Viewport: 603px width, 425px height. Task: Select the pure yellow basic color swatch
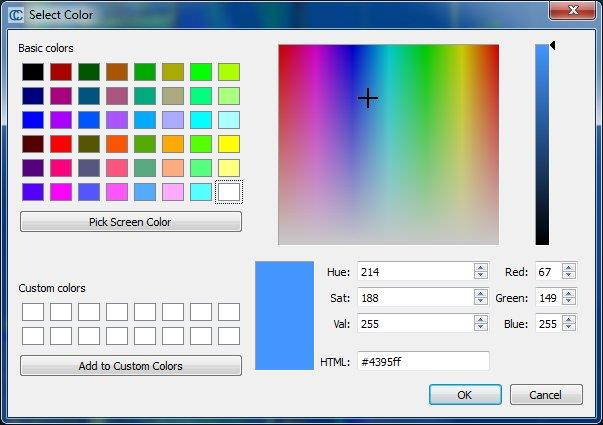coord(229,144)
